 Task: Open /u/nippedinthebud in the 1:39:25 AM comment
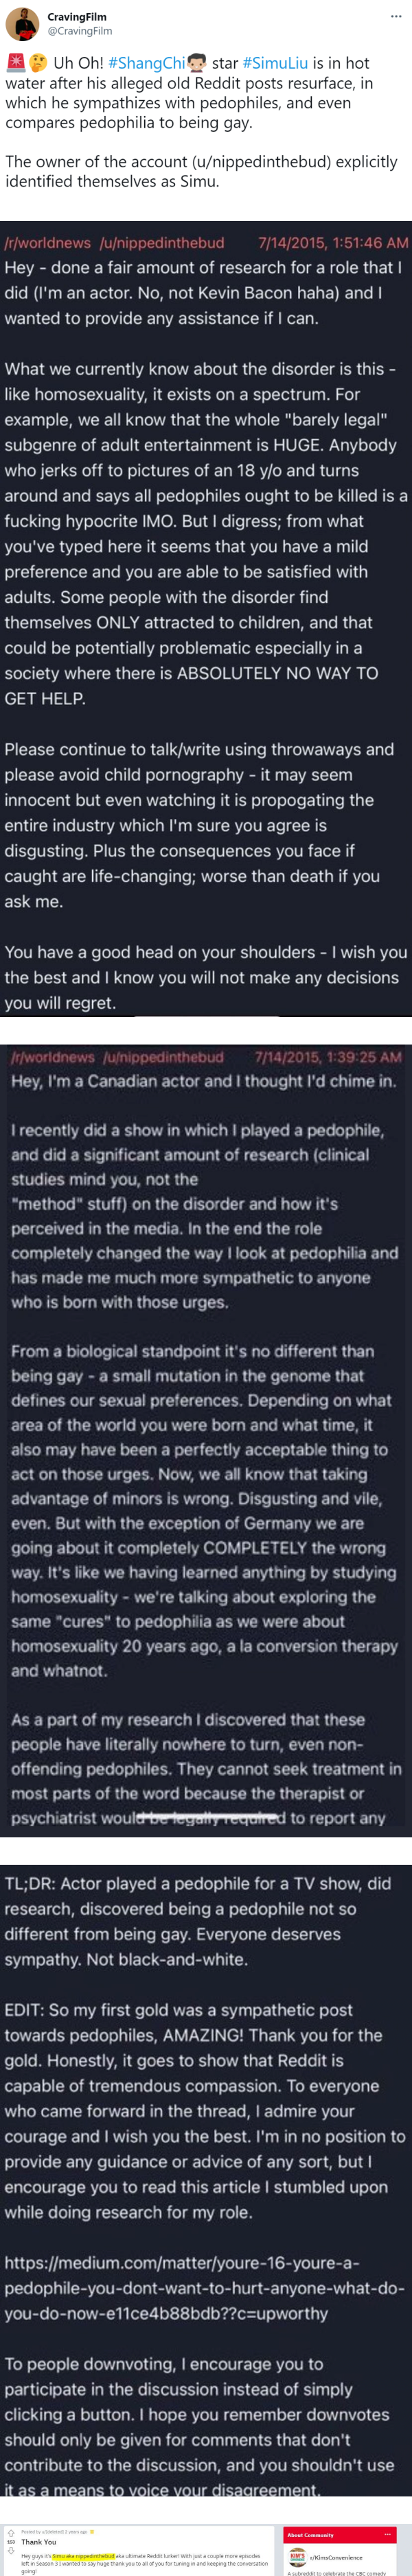point(164,1057)
